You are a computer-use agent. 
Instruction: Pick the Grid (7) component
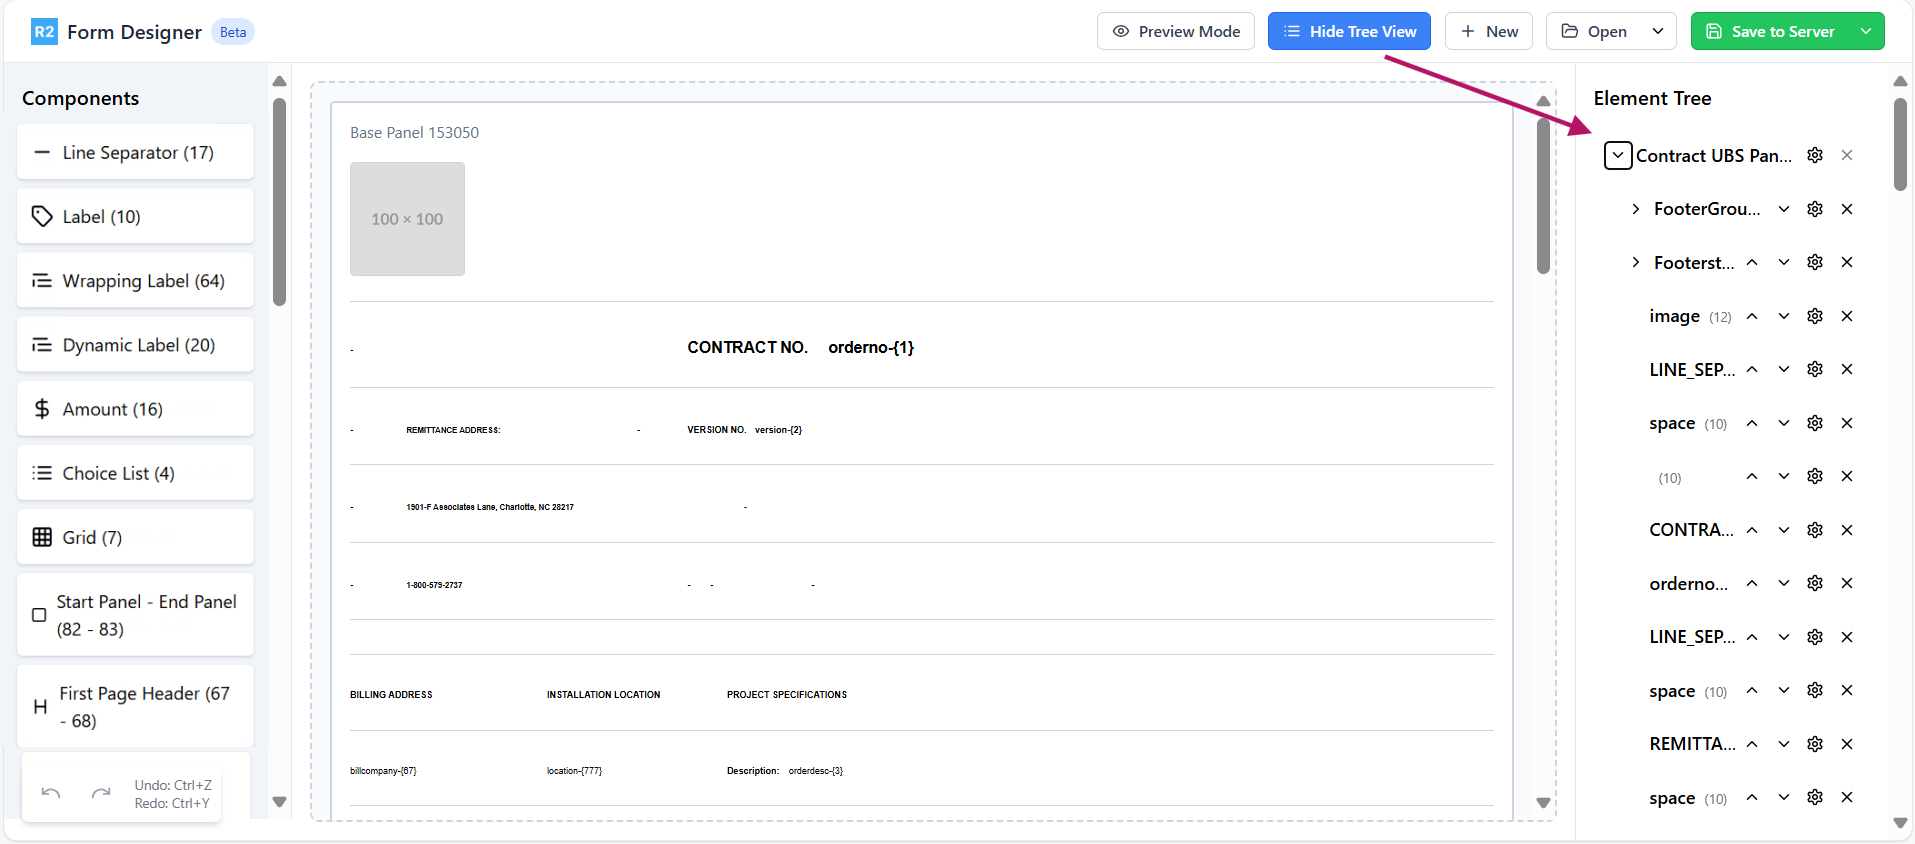(x=135, y=536)
